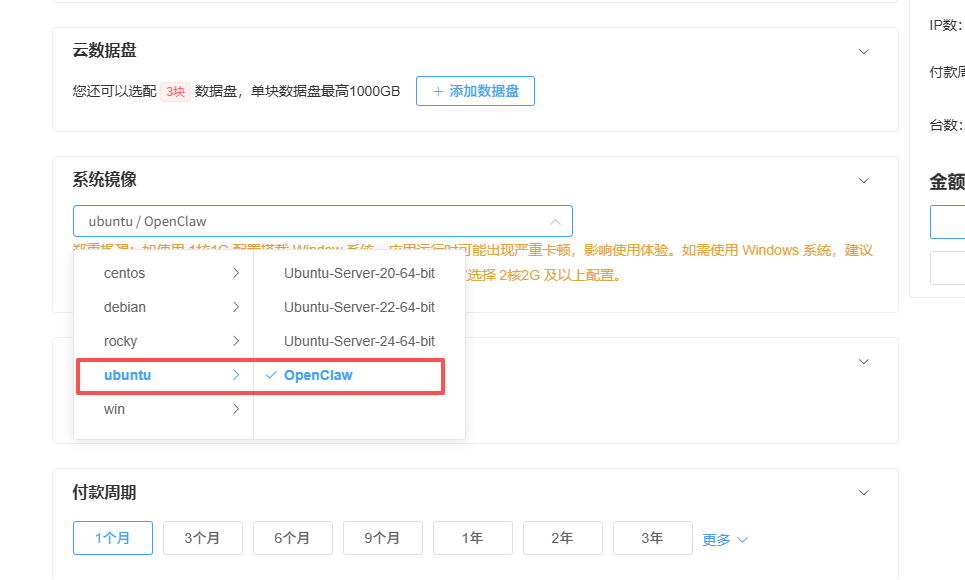Select centos in the image list
Viewport: 965px width, 580px height.
pos(124,273)
